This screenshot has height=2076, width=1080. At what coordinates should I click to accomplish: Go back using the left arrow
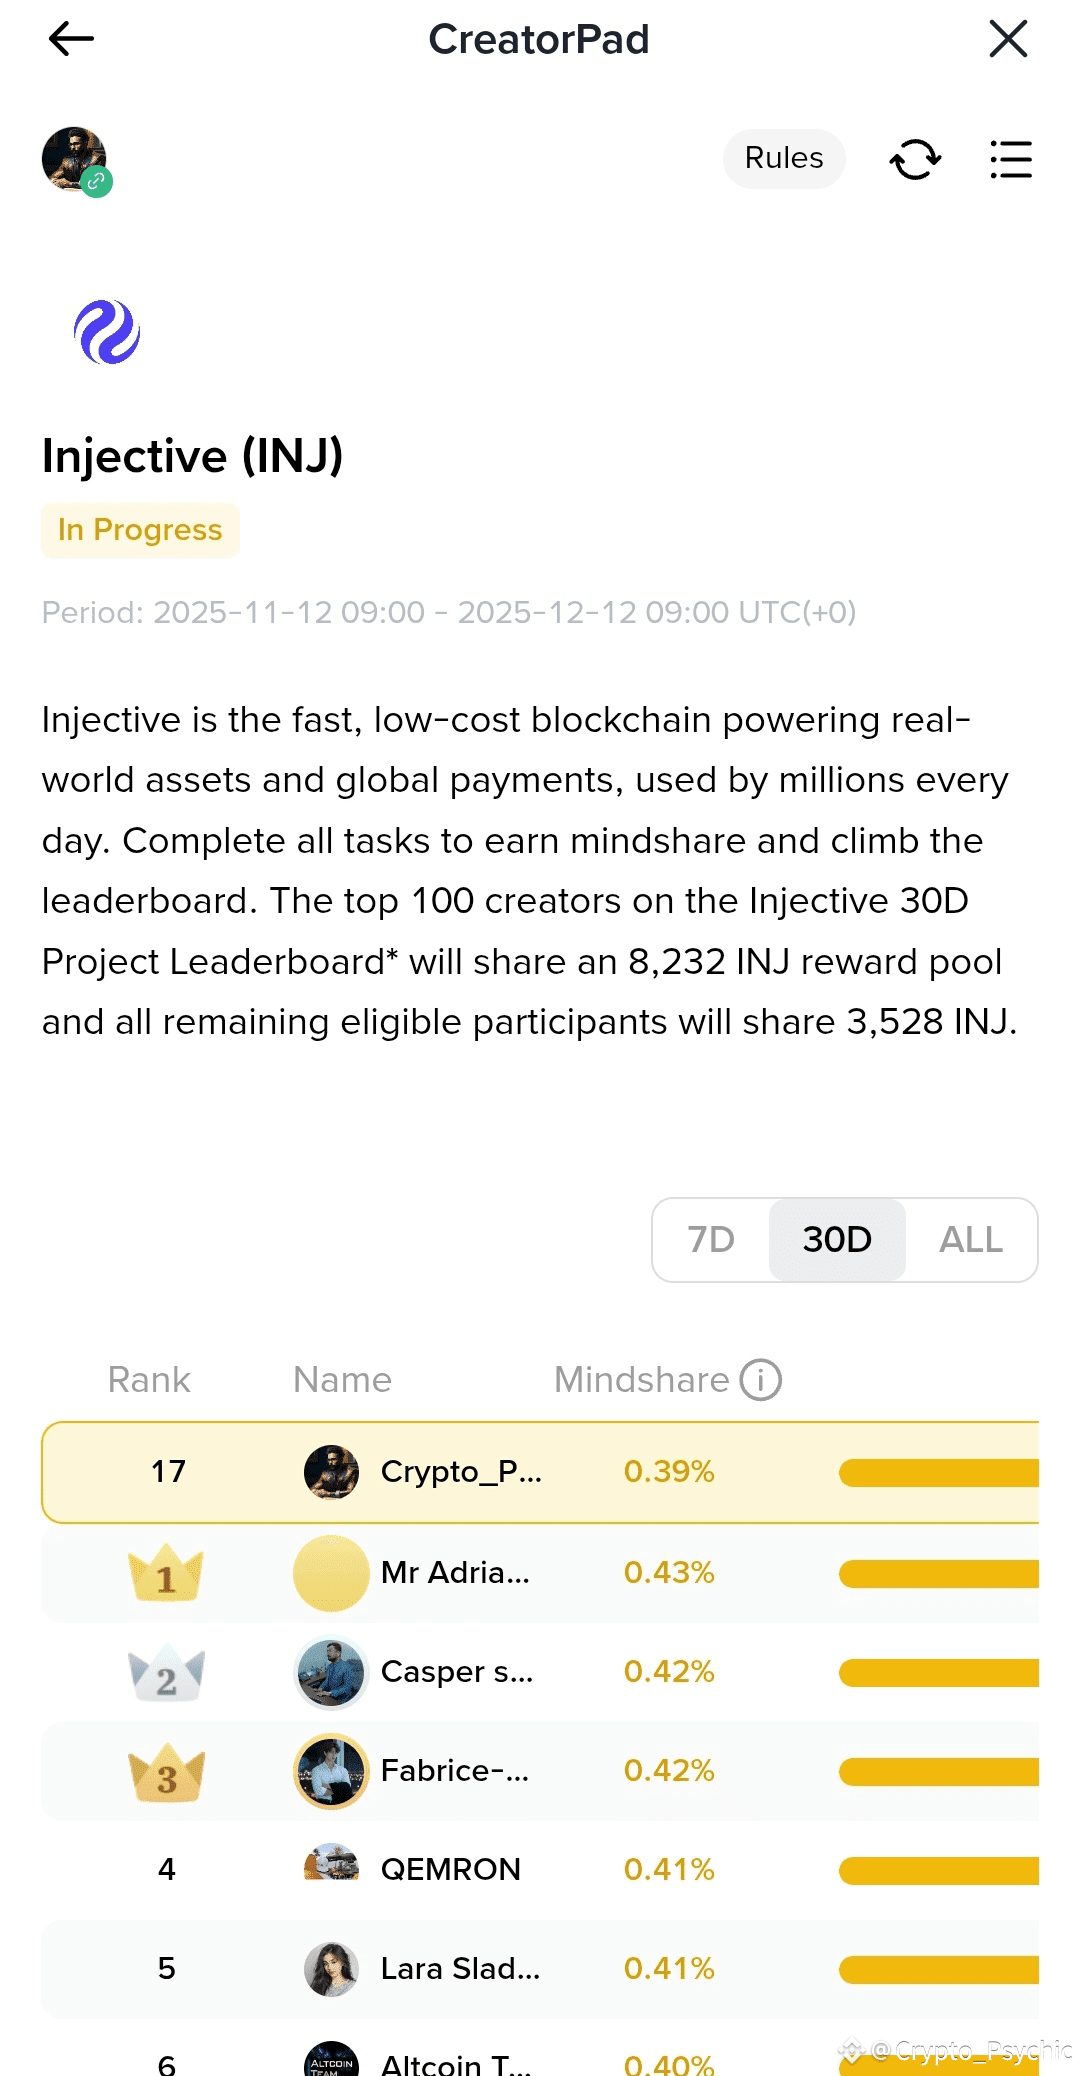[x=71, y=40]
